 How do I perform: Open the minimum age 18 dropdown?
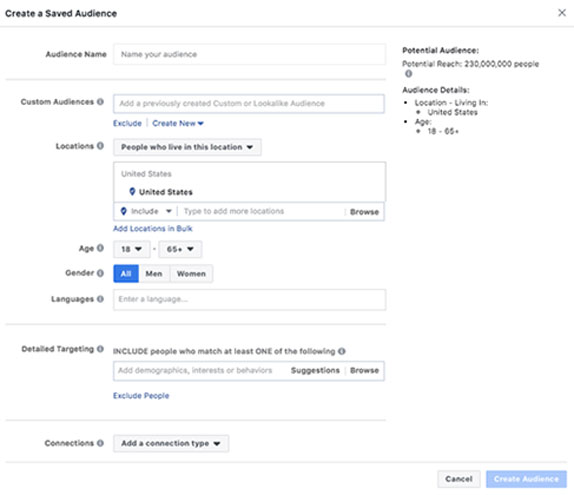[x=131, y=249]
